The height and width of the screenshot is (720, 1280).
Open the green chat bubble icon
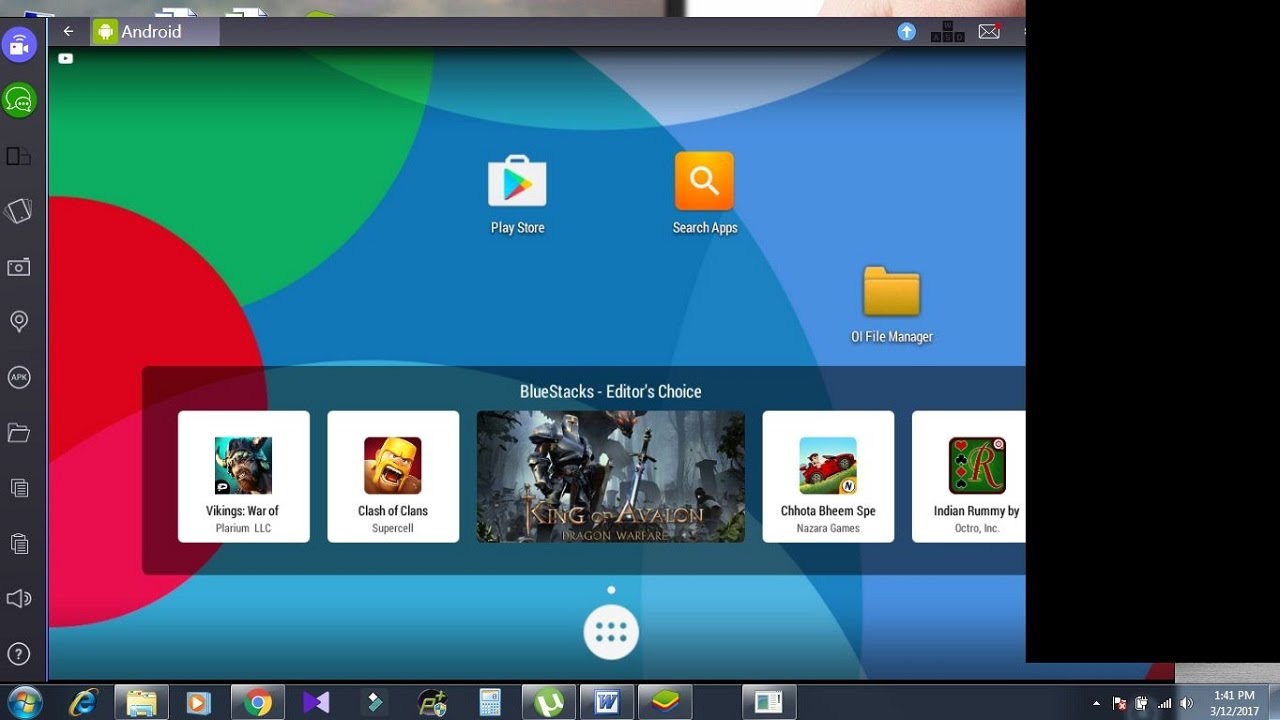tap(19, 99)
